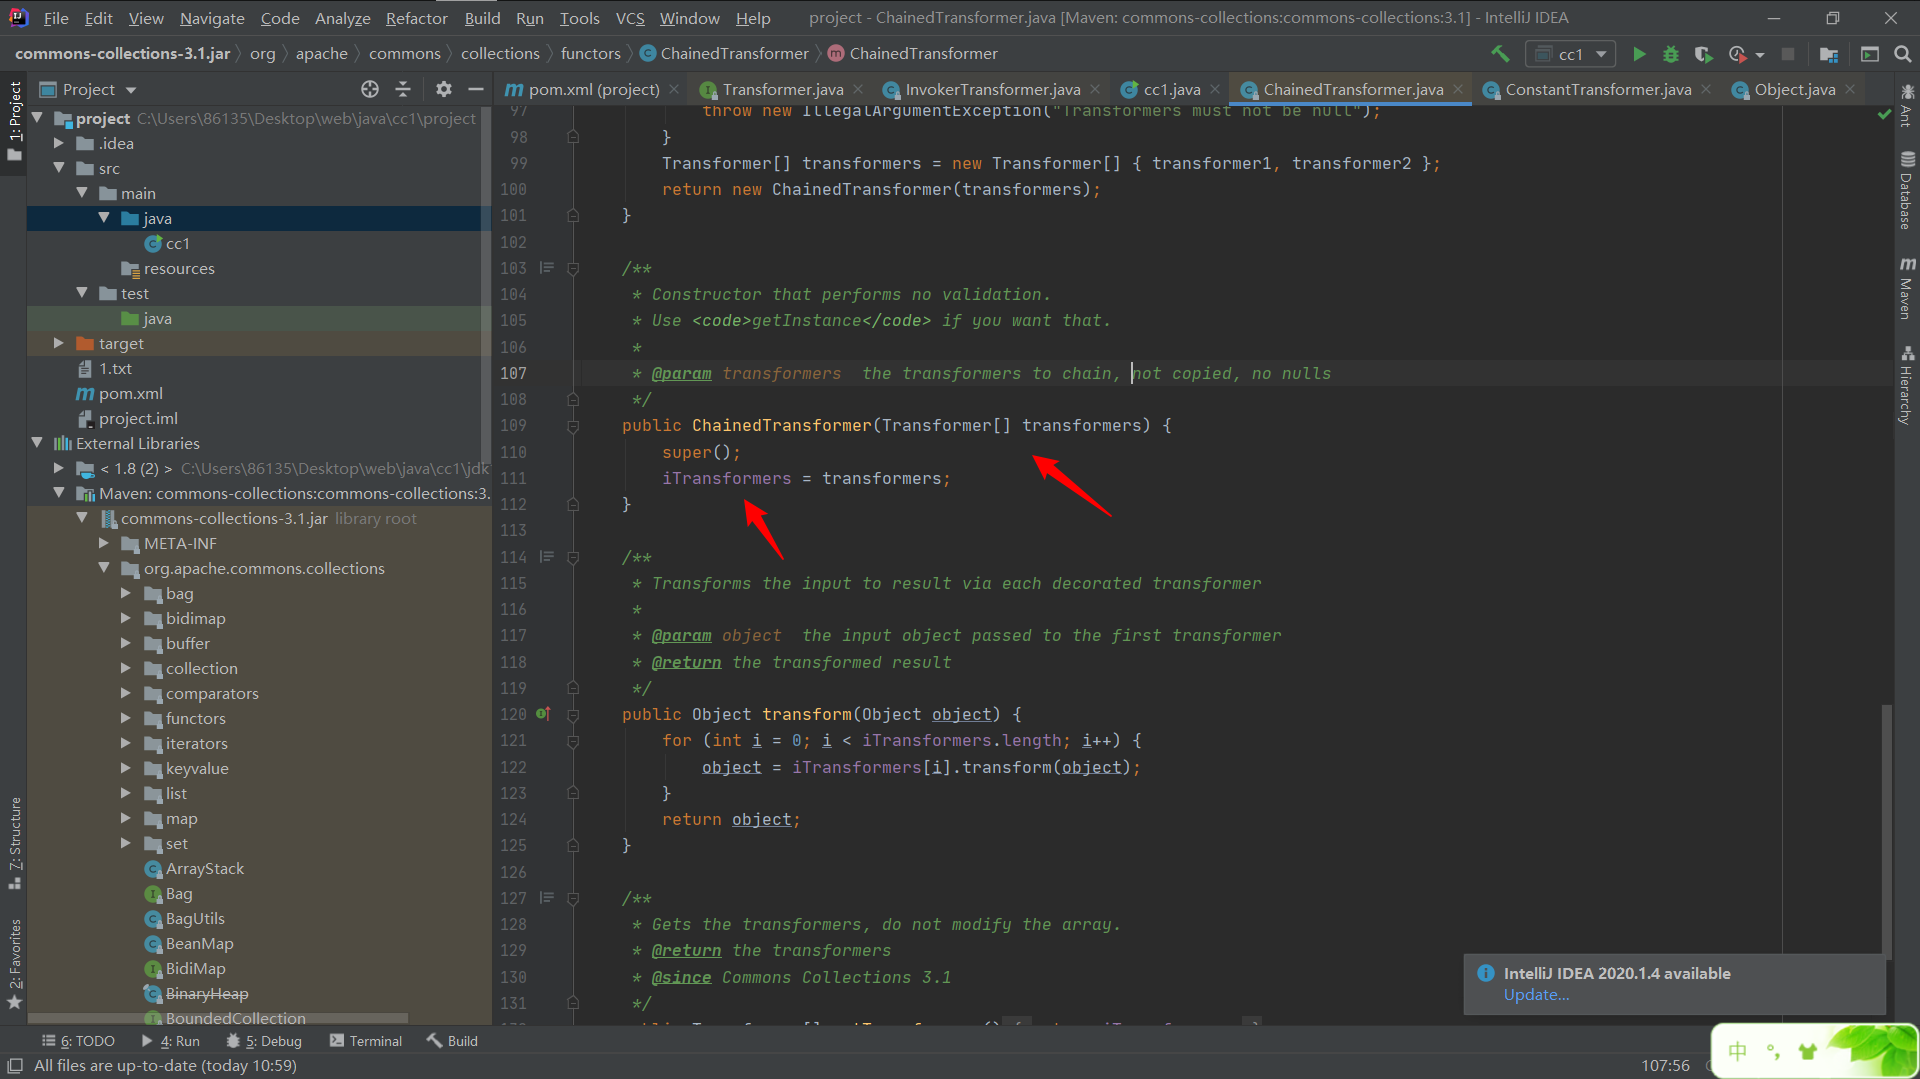Screen dimensions: 1920x1079
Task: Open the TODO tool window
Action: [x=79, y=1041]
